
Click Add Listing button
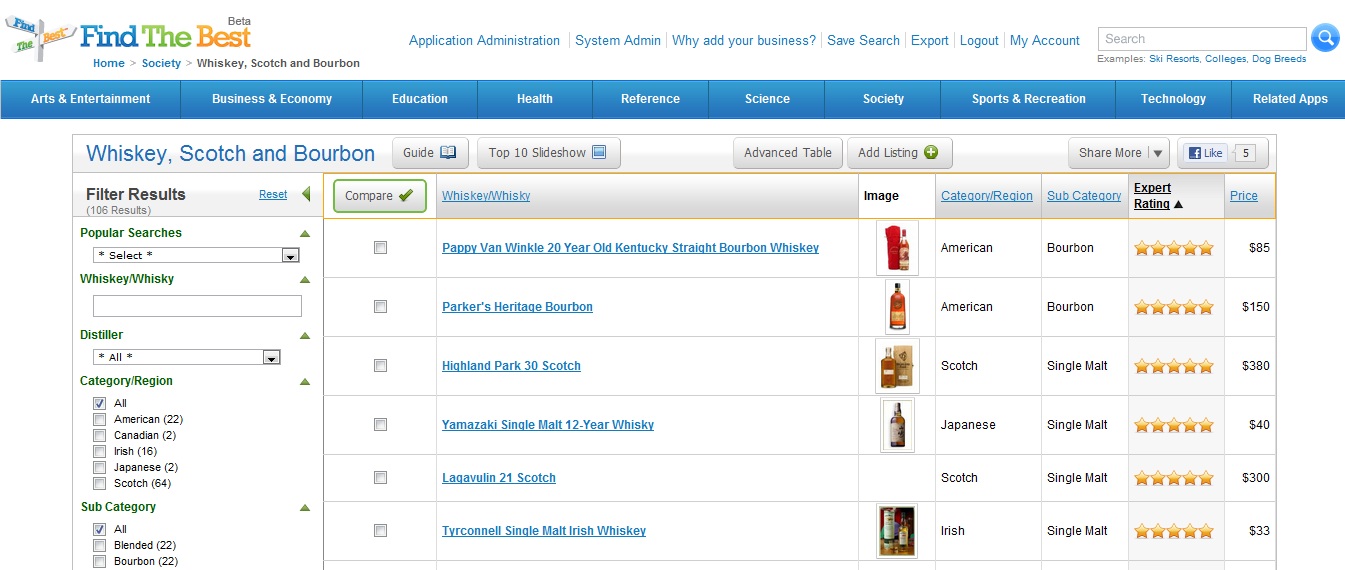pyautogui.click(x=899, y=153)
